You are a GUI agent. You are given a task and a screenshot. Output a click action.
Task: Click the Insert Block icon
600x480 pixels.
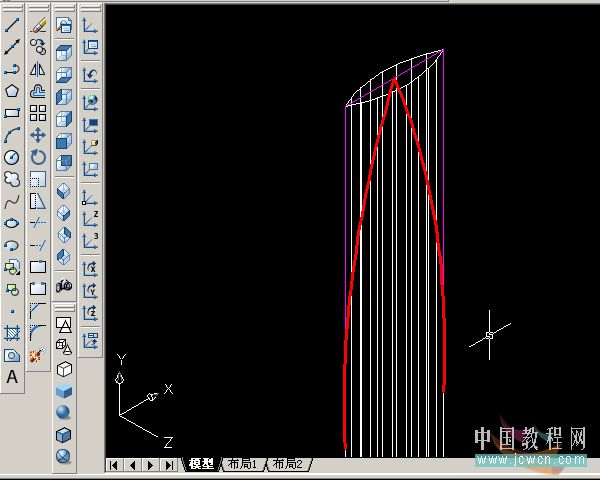12,267
